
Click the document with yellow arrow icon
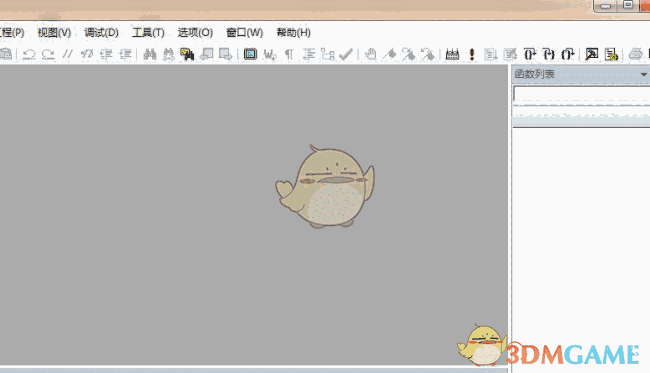click(611, 54)
